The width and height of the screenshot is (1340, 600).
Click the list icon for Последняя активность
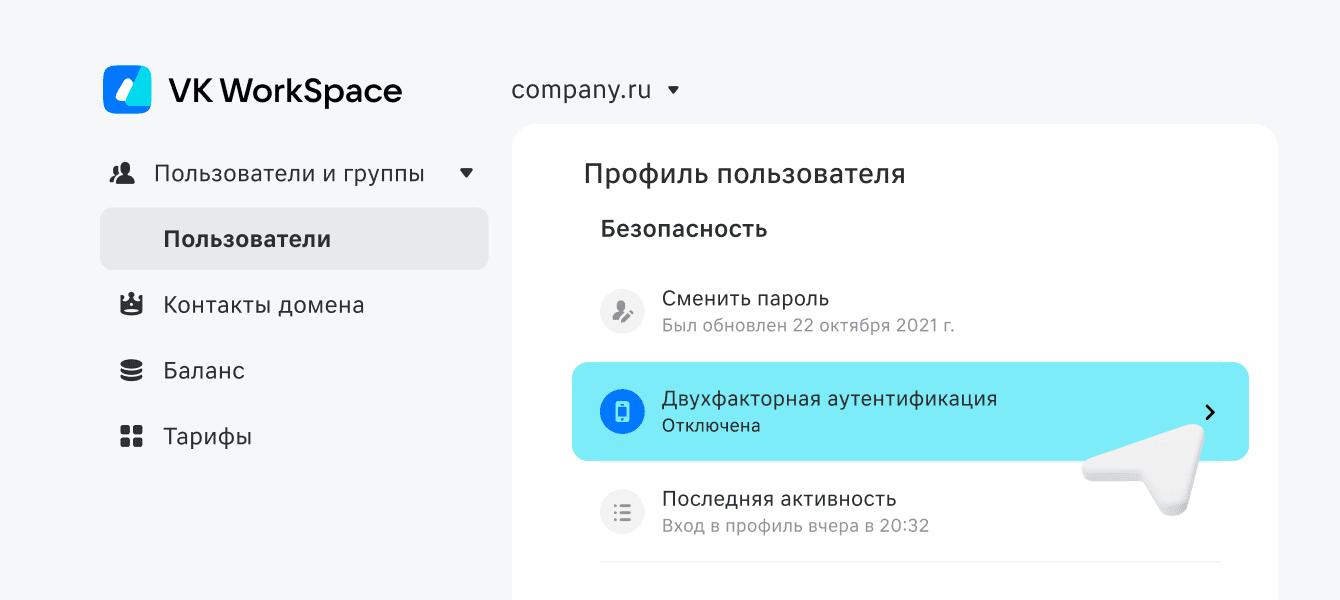point(622,512)
